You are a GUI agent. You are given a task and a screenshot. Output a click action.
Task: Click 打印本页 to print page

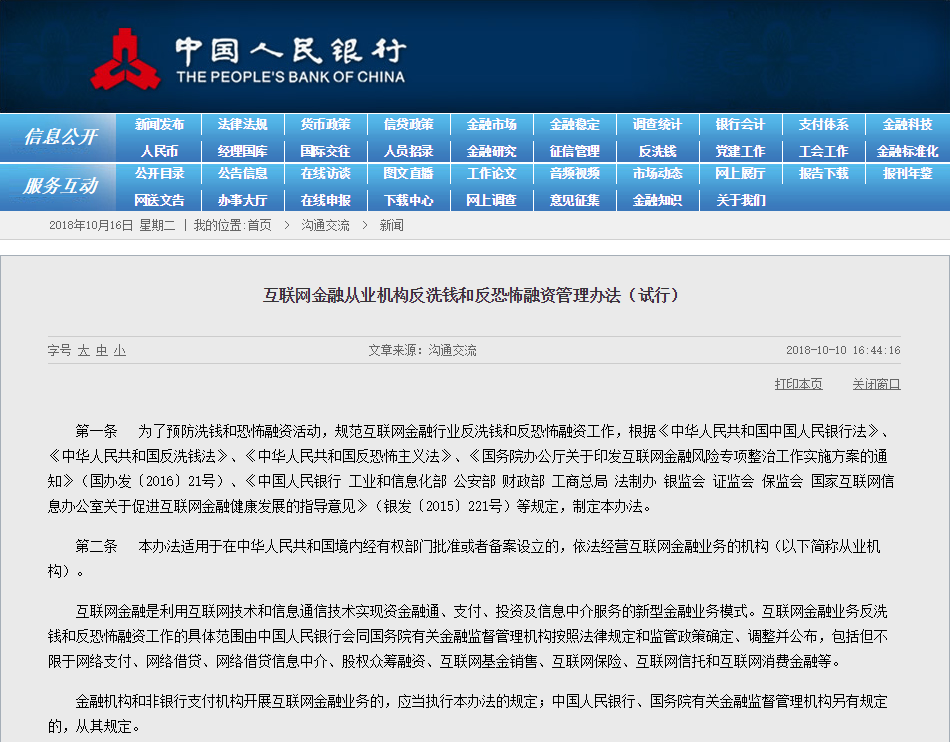coord(799,384)
